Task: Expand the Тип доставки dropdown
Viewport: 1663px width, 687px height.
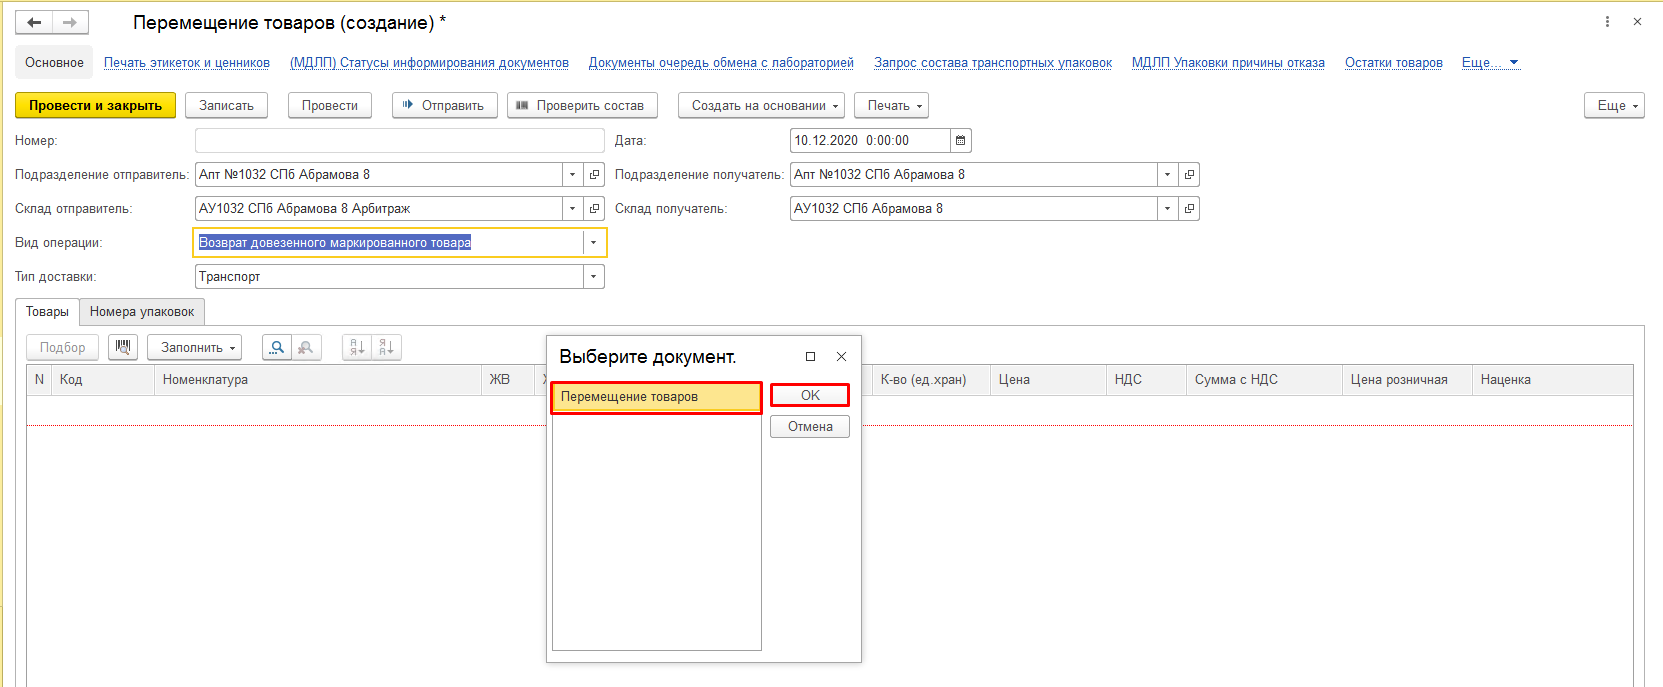Action: [x=593, y=277]
